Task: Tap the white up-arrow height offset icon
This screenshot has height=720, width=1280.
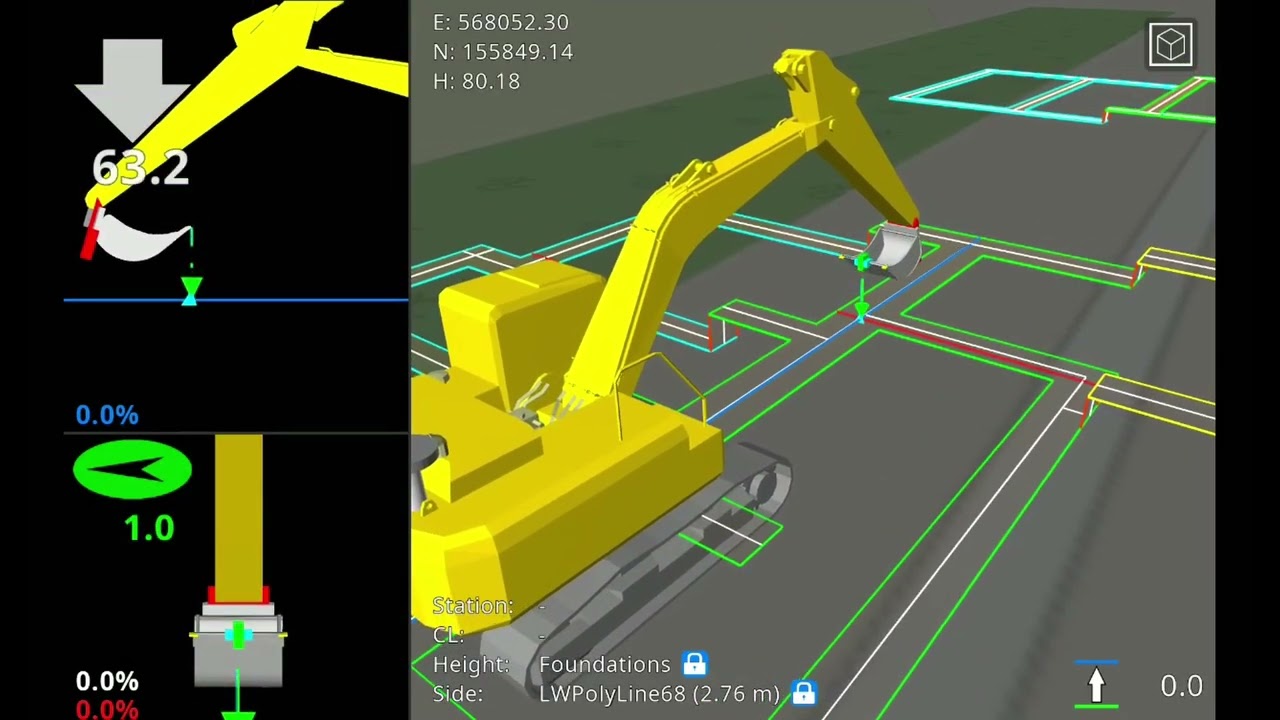Action: click(x=1096, y=685)
